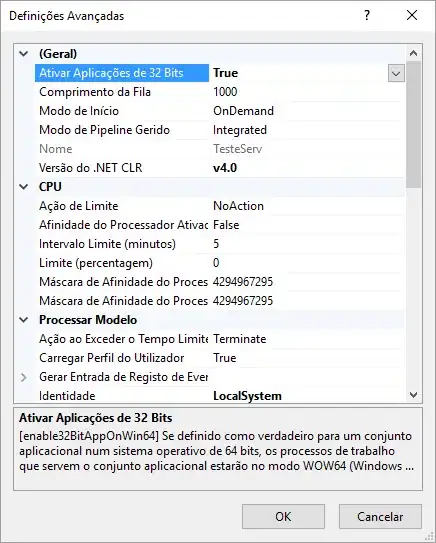436x543 pixels.
Task: Click the NoAction value field
Action: (x=238, y=206)
